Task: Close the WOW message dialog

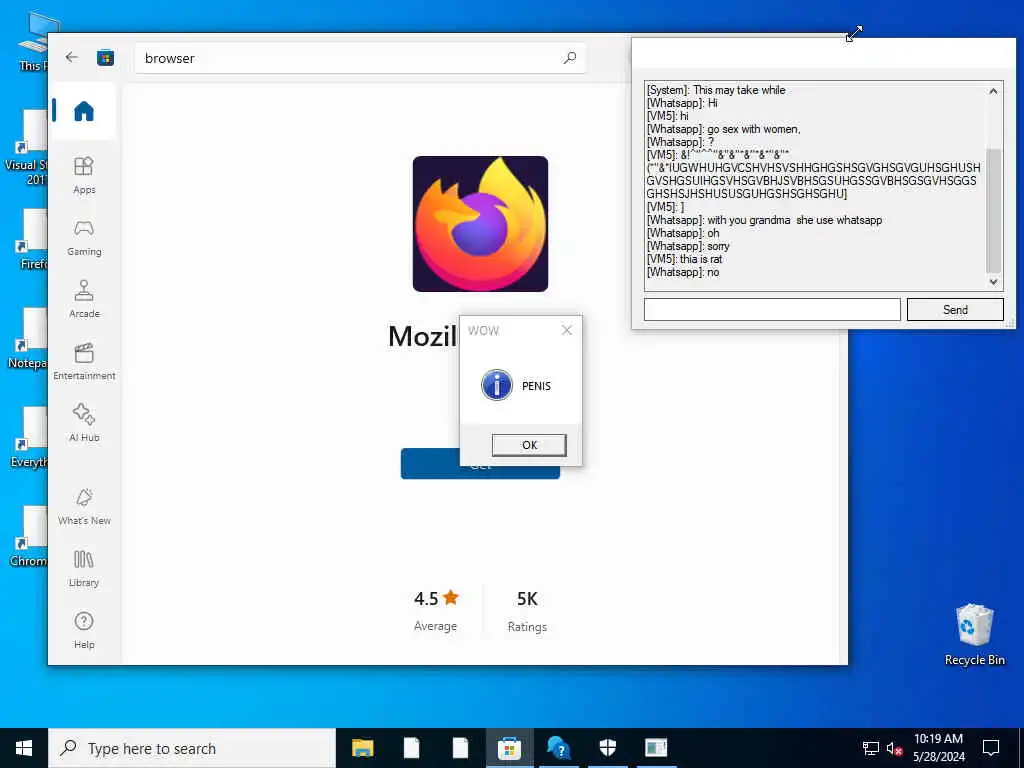Action: tap(567, 330)
